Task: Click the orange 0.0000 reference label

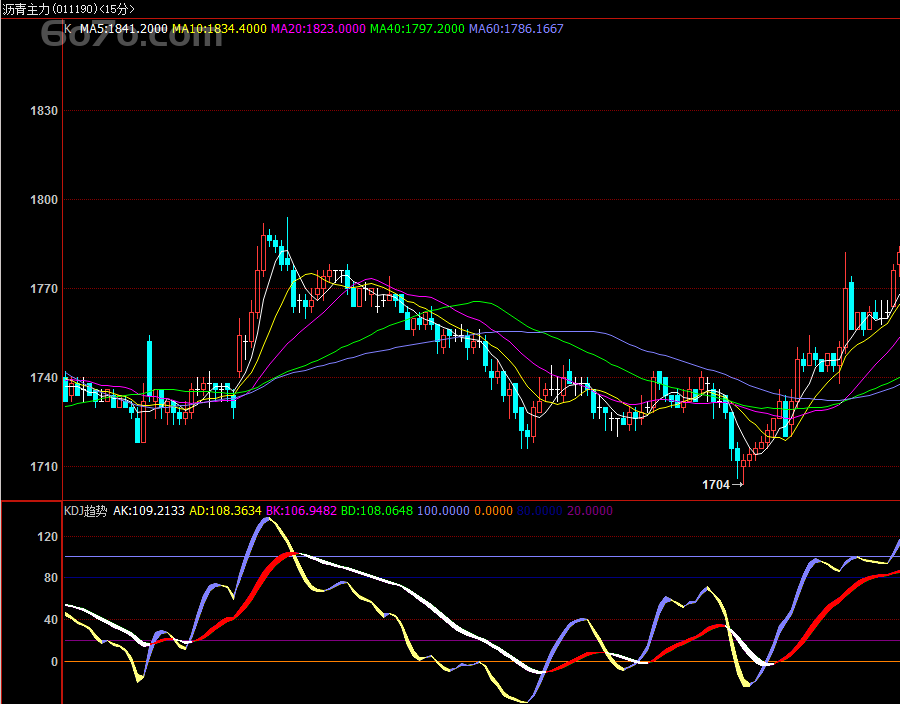Action: [494, 511]
